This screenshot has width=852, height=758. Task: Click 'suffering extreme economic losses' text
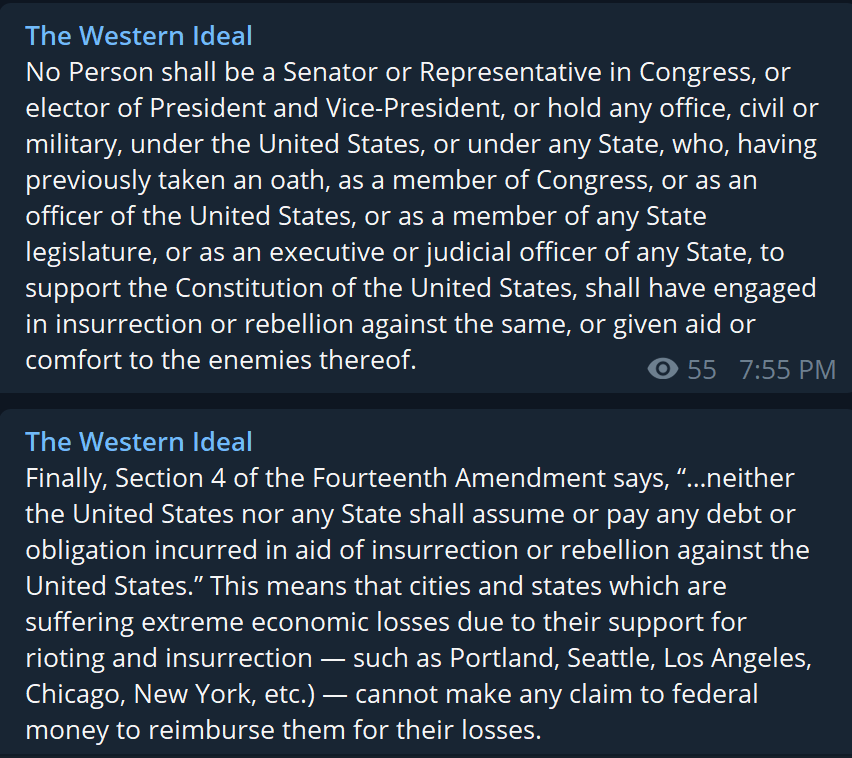237,622
